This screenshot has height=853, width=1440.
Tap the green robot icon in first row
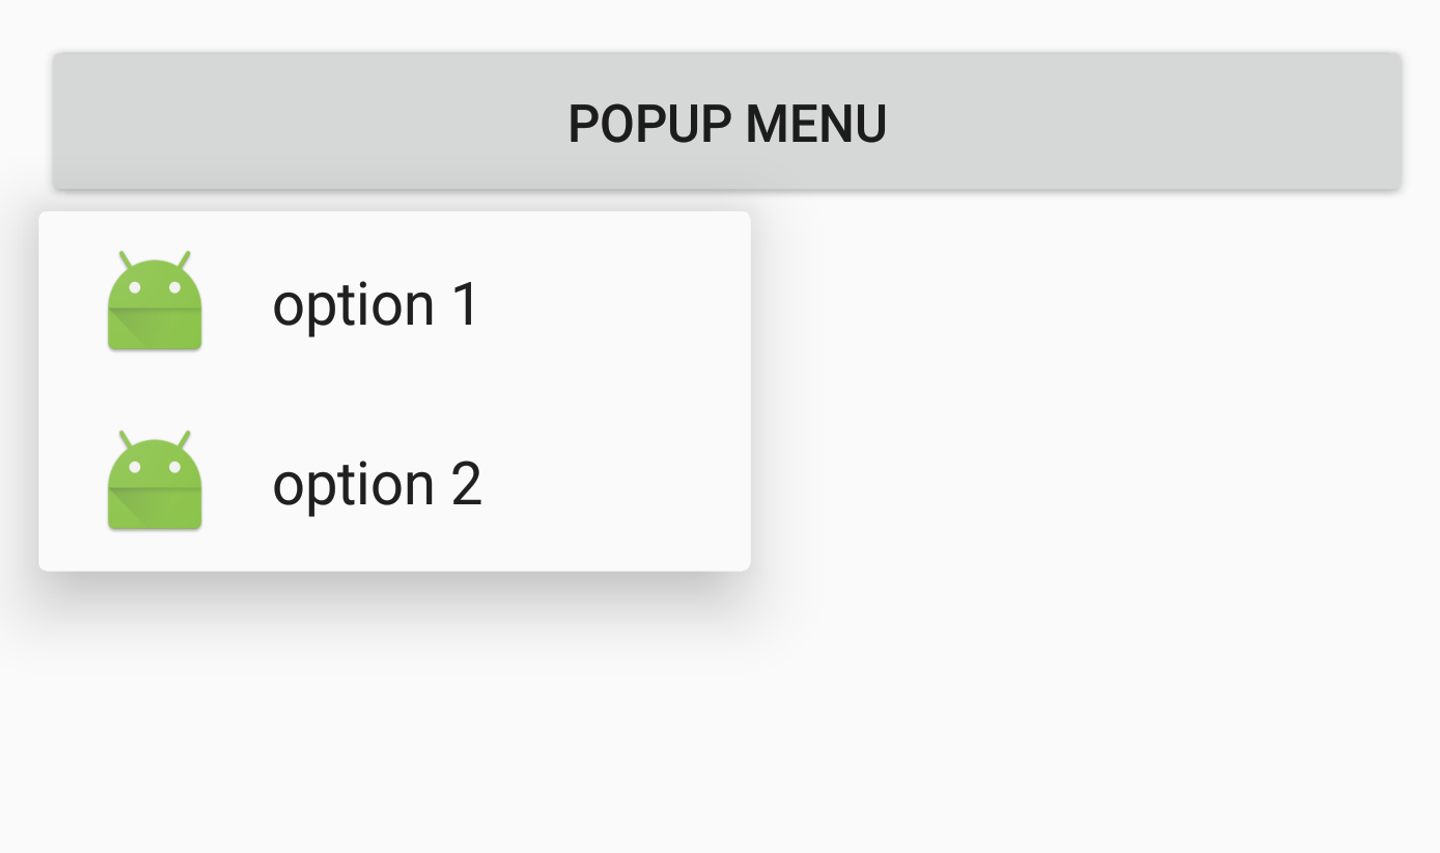(x=155, y=301)
